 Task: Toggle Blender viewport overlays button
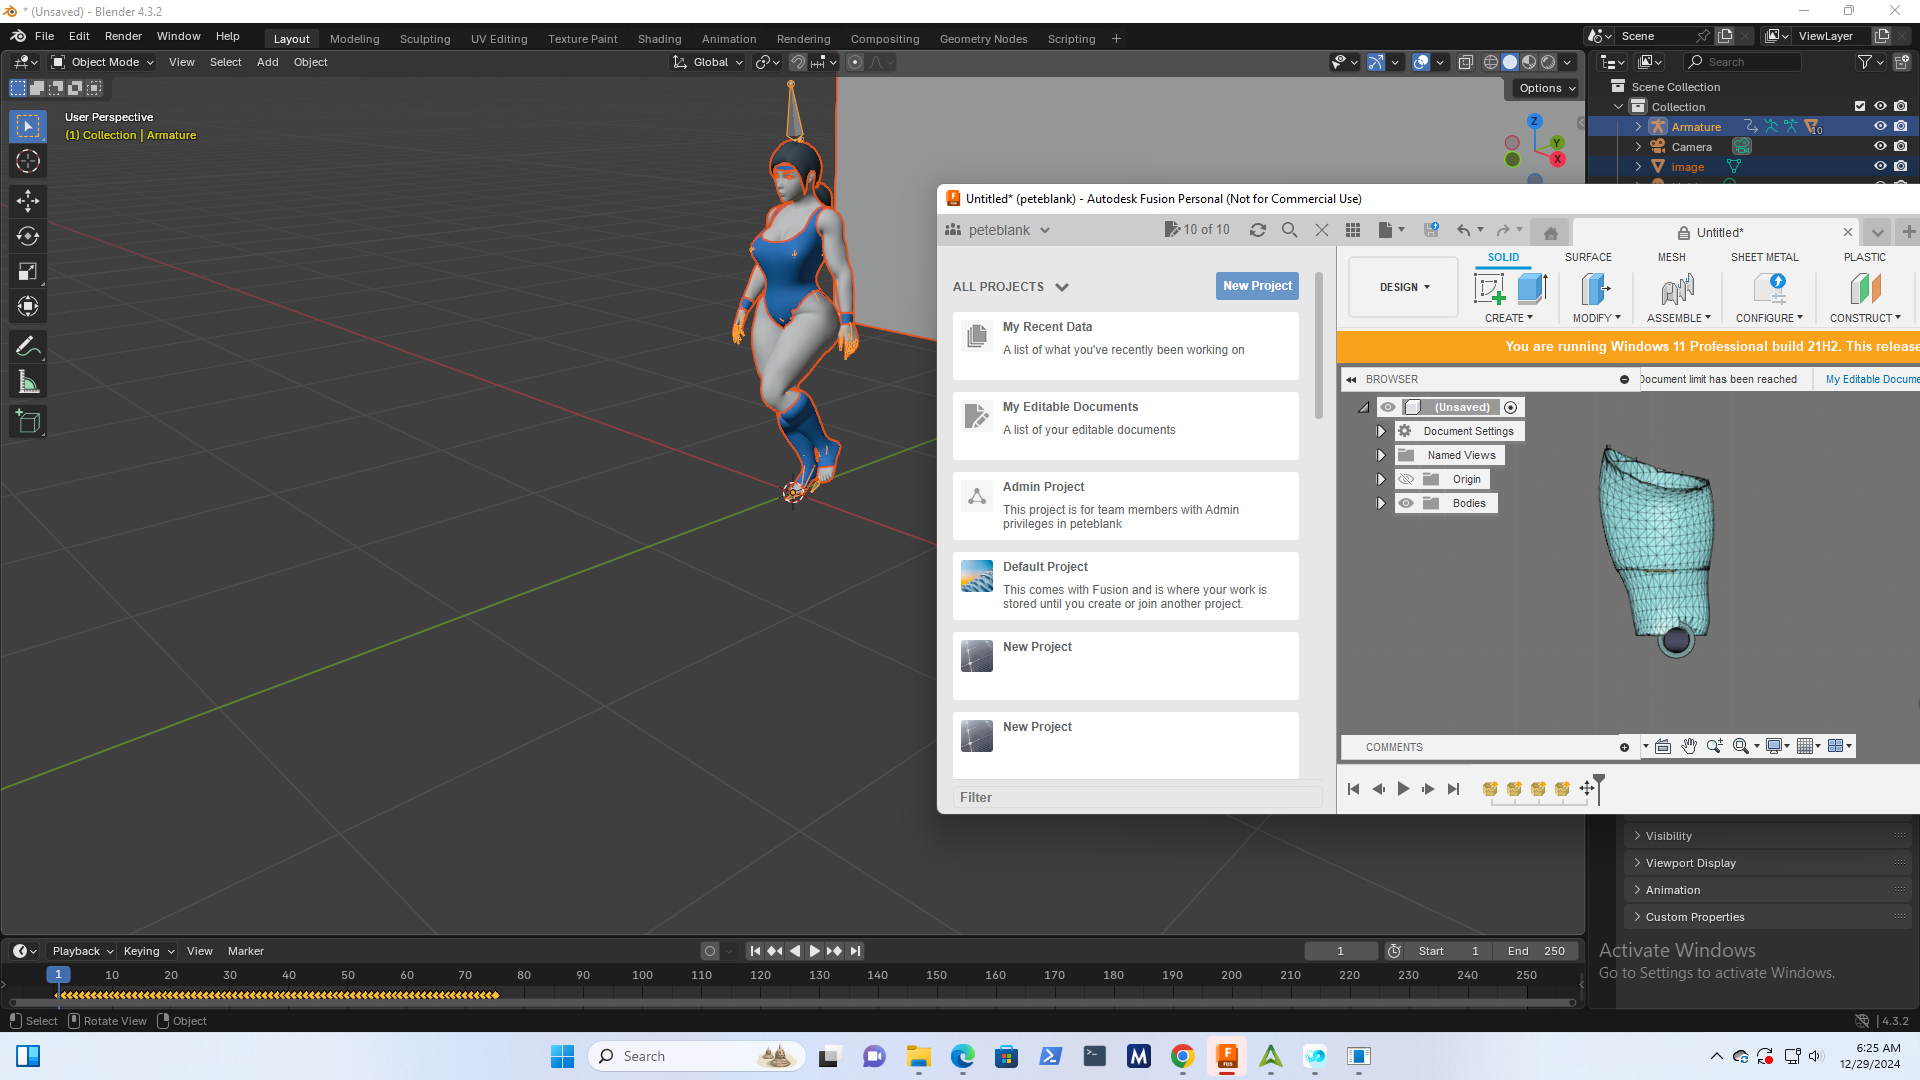1421,62
